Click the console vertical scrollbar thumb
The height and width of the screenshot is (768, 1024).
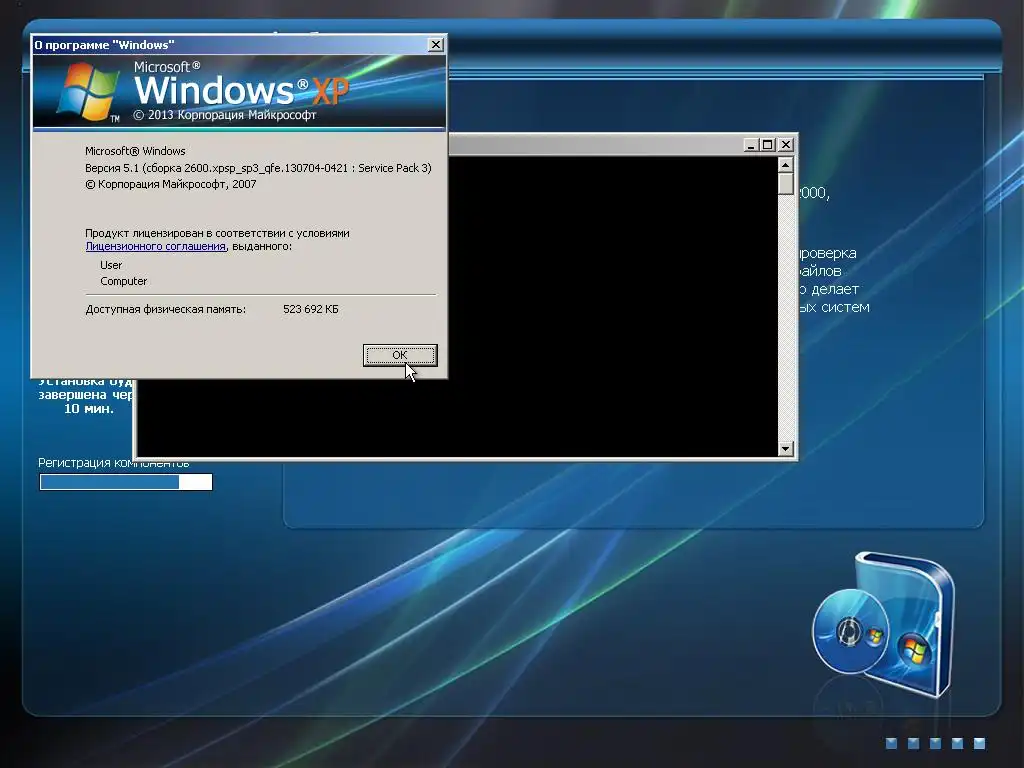(786, 184)
